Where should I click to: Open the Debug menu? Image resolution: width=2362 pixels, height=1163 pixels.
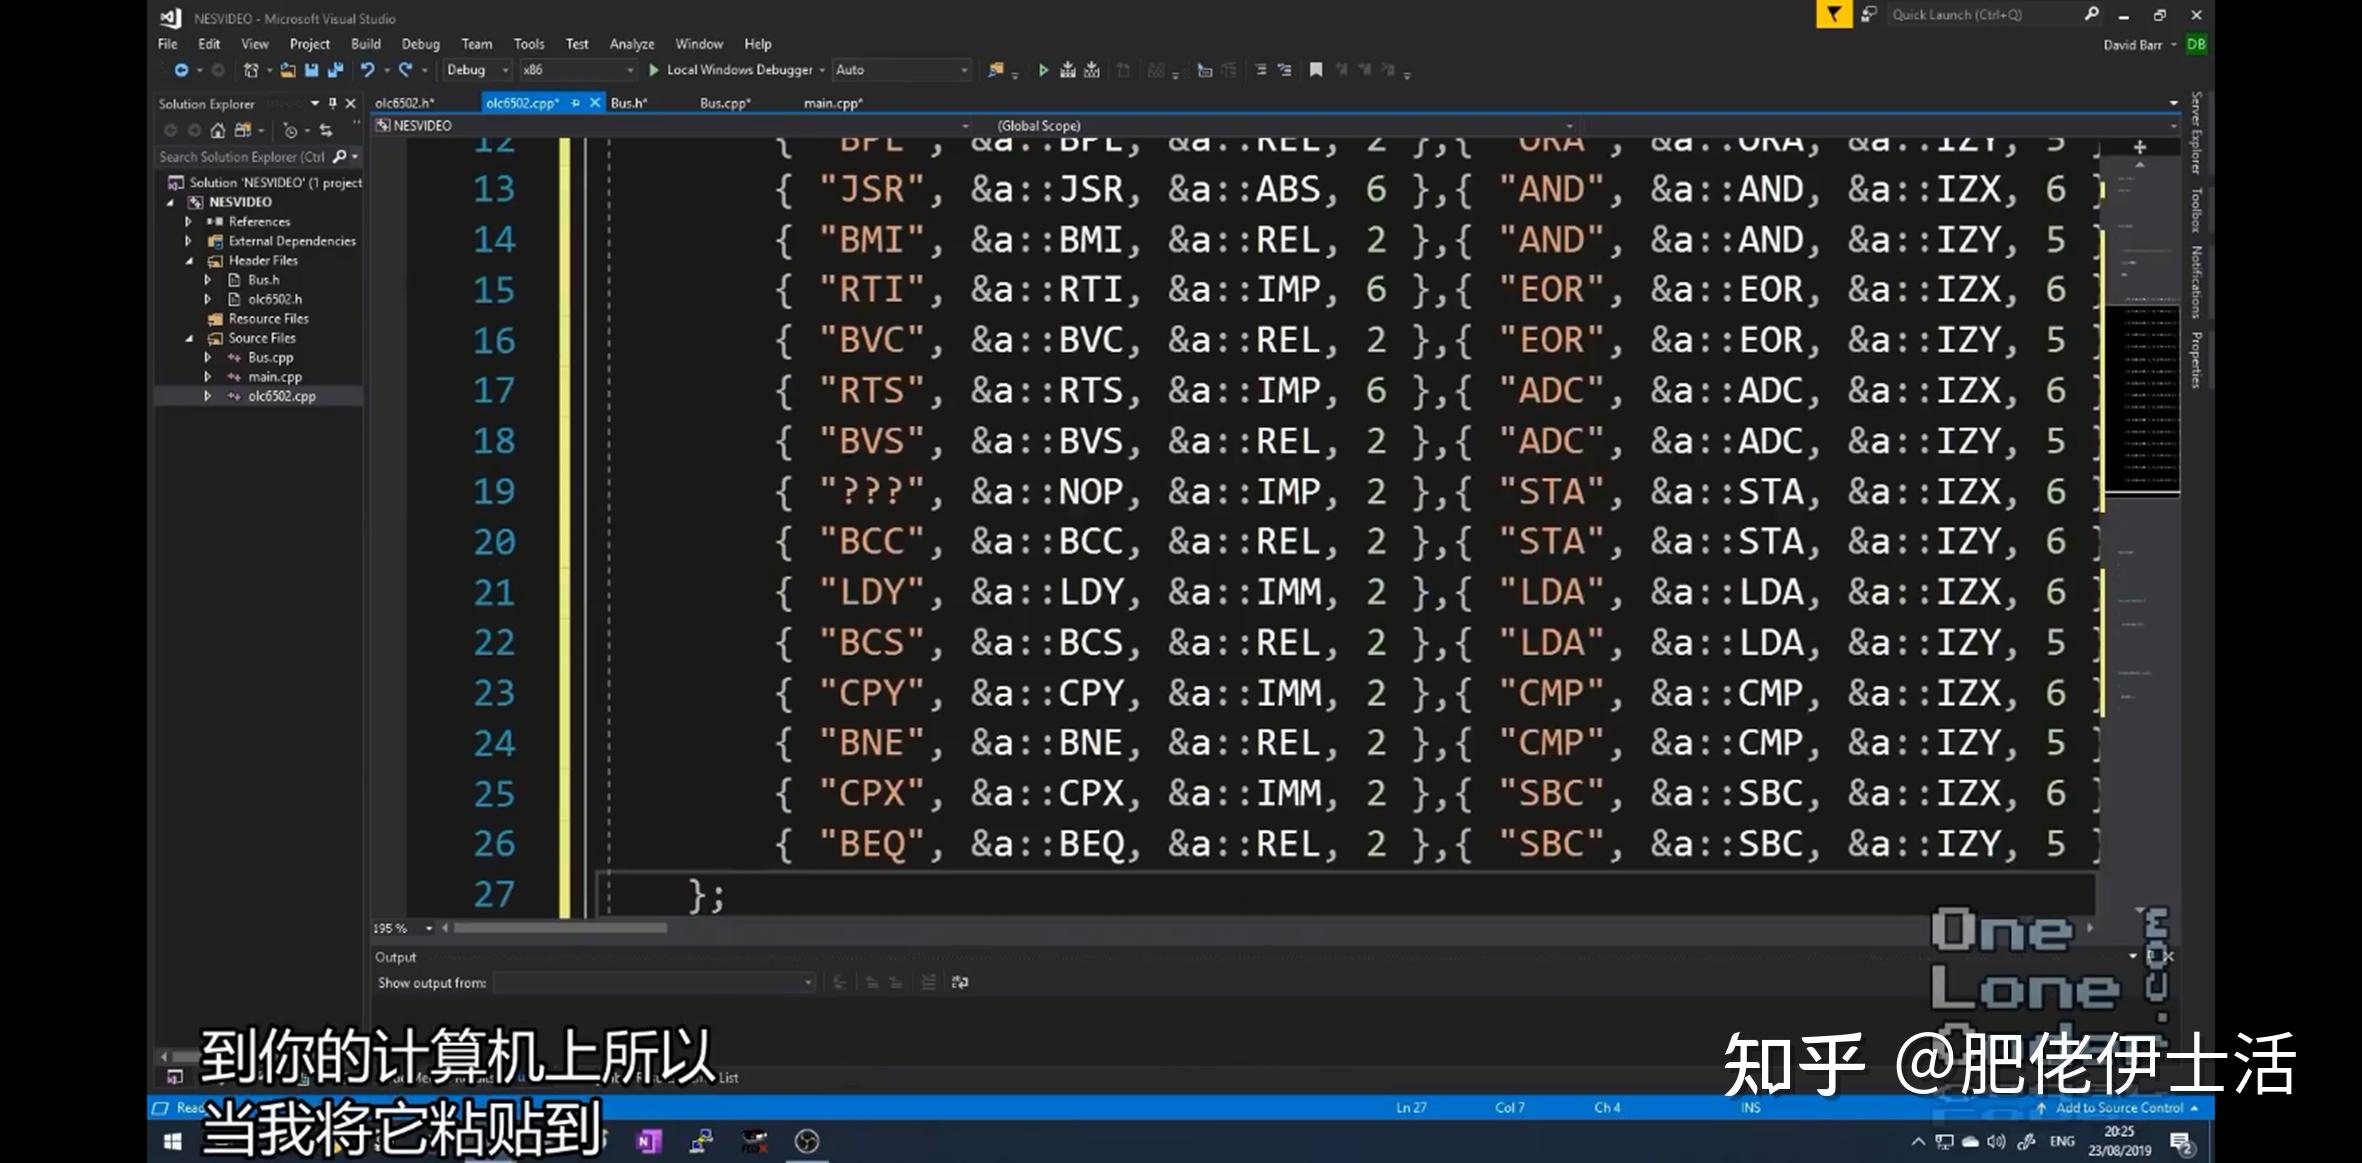click(421, 44)
